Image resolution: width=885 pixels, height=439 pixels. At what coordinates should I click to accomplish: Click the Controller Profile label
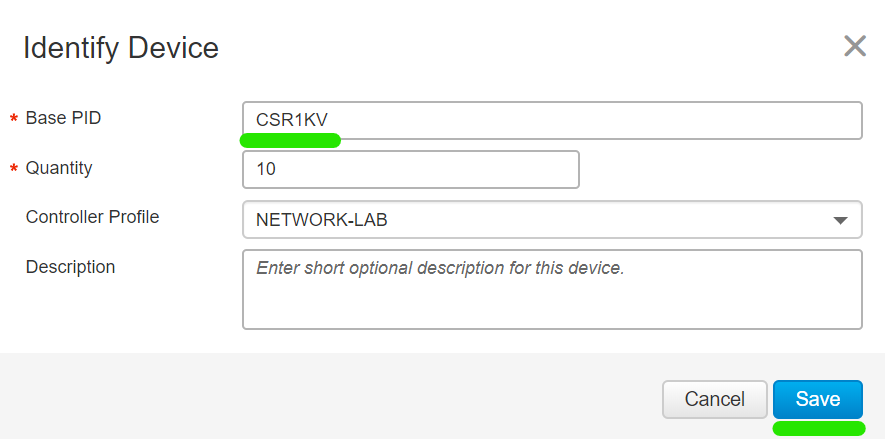pyautogui.click(x=93, y=217)
